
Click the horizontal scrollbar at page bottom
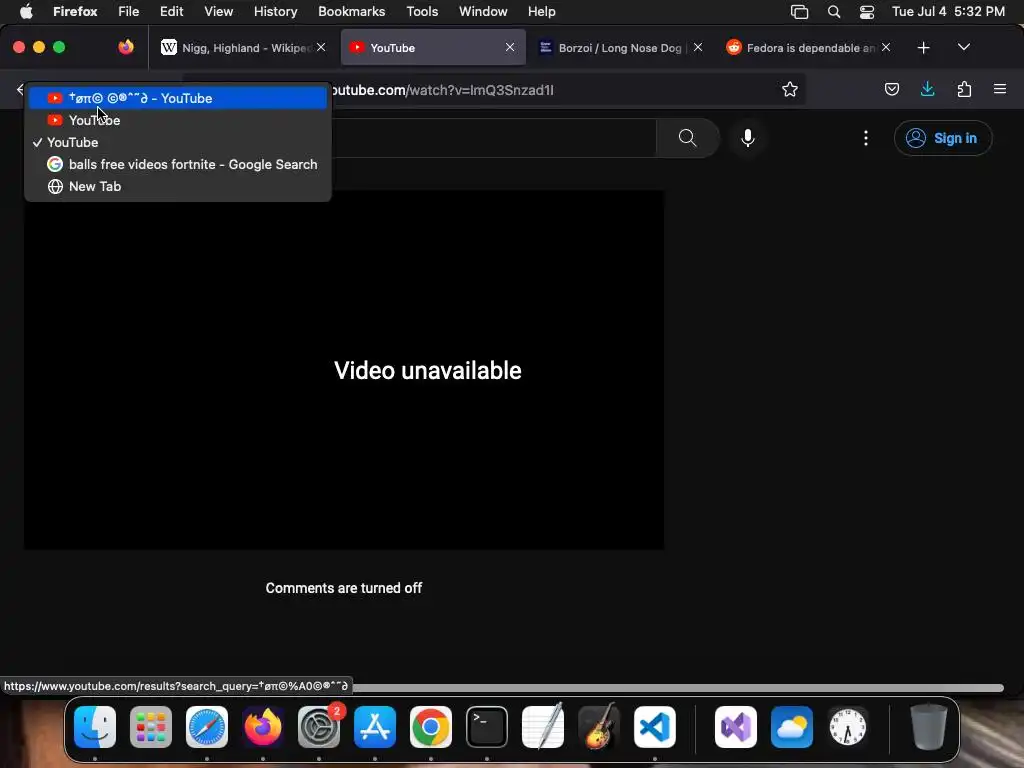coord(677,688)
